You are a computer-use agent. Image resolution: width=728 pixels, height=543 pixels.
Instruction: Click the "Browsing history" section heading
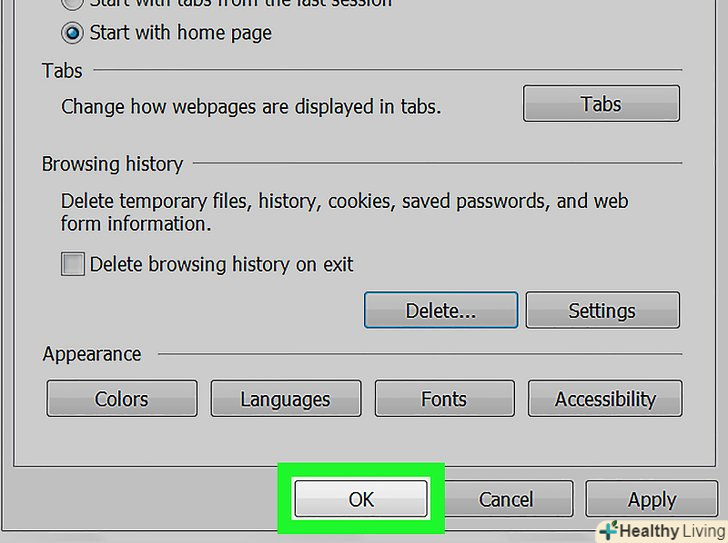(x=112, y=164)
